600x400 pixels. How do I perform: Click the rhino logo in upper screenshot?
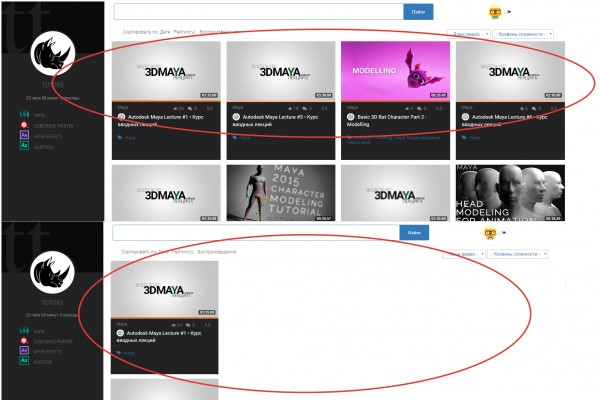[x=53, y=54]
